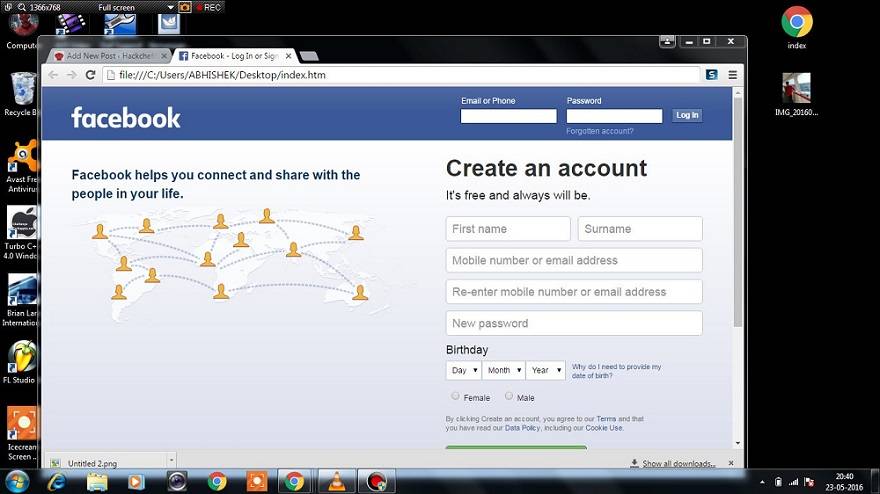Click the New password field
Image resolution: width=880 pixels, height=494 pixels.
pos(574,323)
